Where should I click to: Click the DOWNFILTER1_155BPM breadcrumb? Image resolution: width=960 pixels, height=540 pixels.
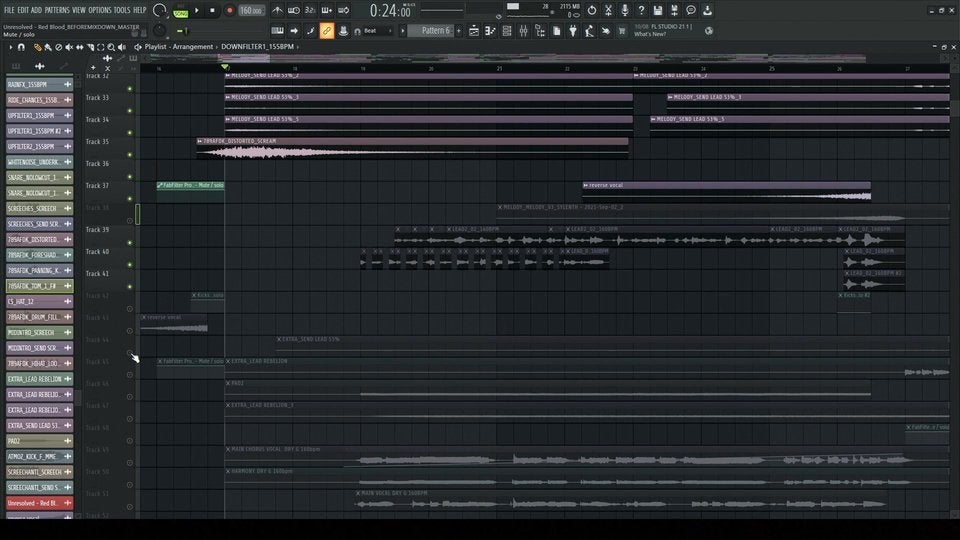coord(257,47)
